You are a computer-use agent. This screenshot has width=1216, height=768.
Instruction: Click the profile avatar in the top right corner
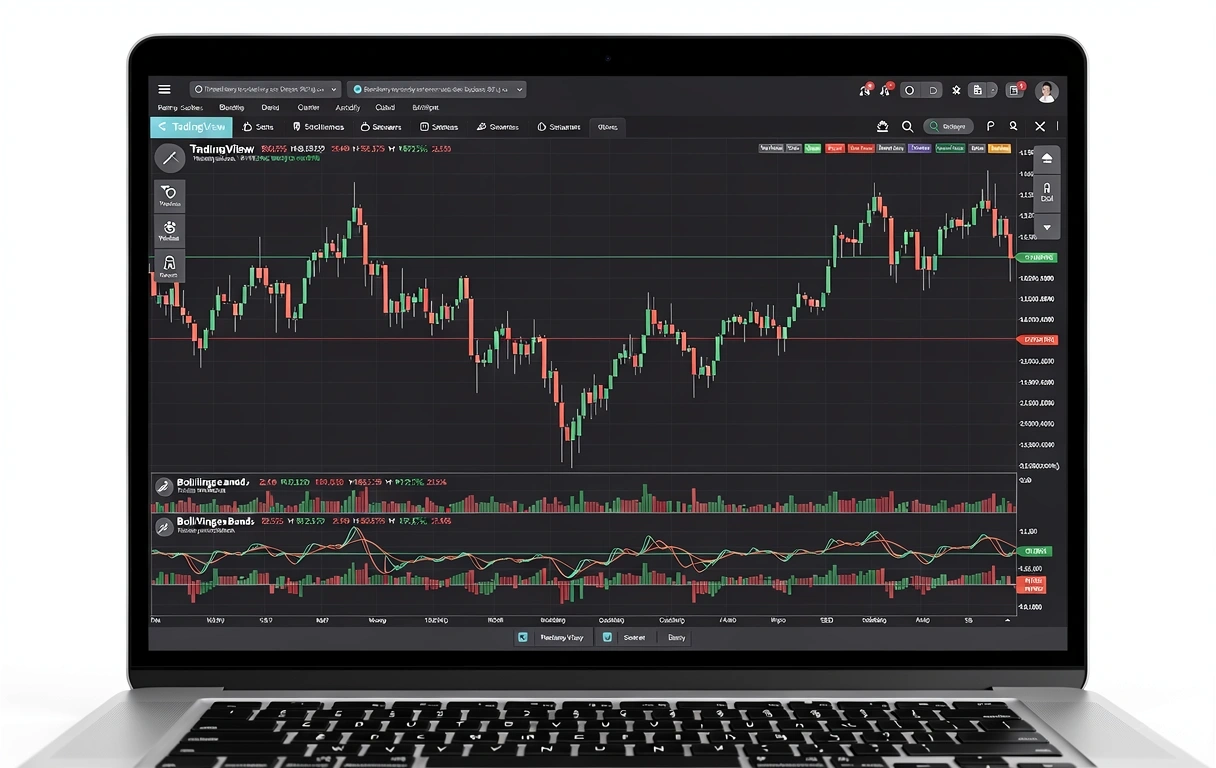[1046, 91]
